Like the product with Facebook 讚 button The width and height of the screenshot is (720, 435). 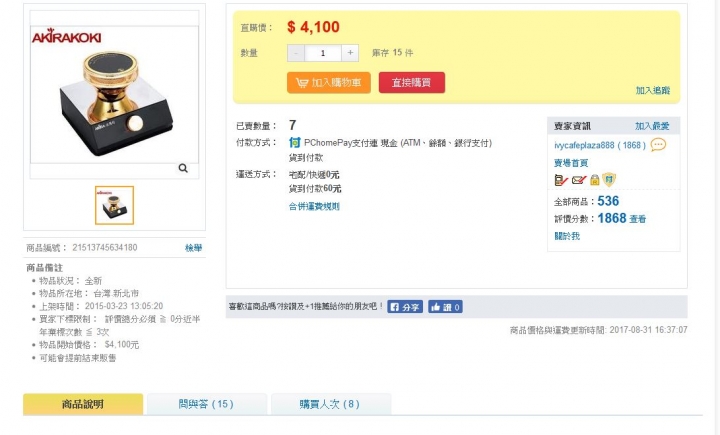coord(445,307)
